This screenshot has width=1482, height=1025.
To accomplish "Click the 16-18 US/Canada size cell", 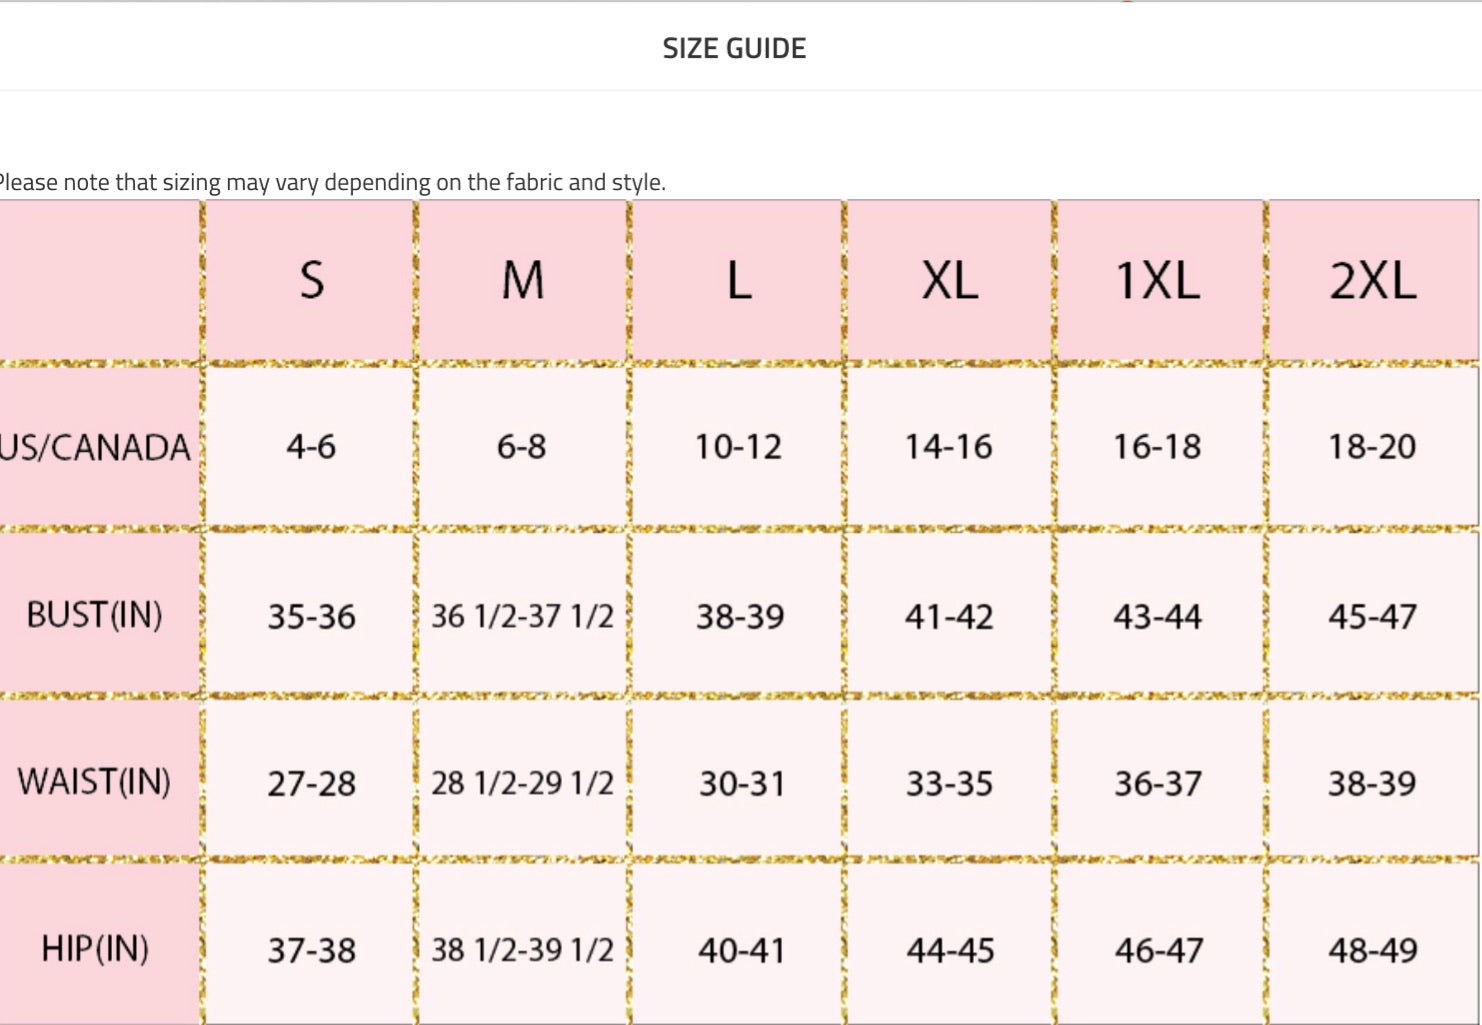I will click(1158, 446).
